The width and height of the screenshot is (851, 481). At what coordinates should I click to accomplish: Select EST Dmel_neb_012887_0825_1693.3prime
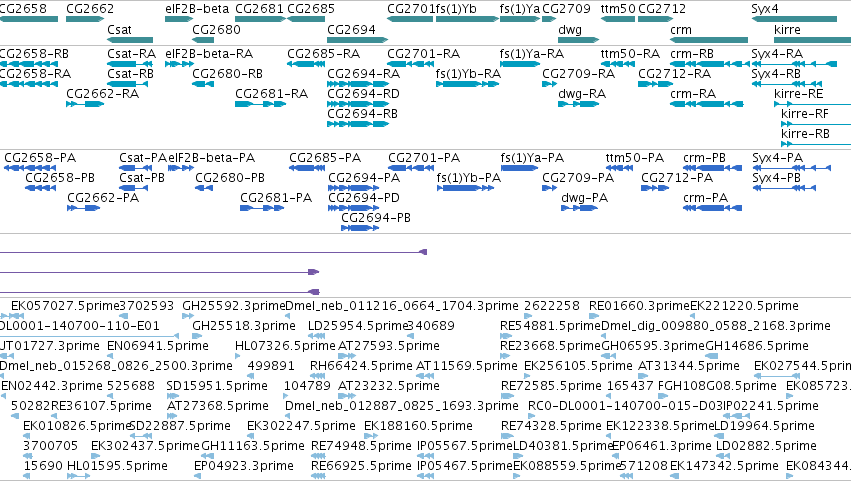(290, 416)
